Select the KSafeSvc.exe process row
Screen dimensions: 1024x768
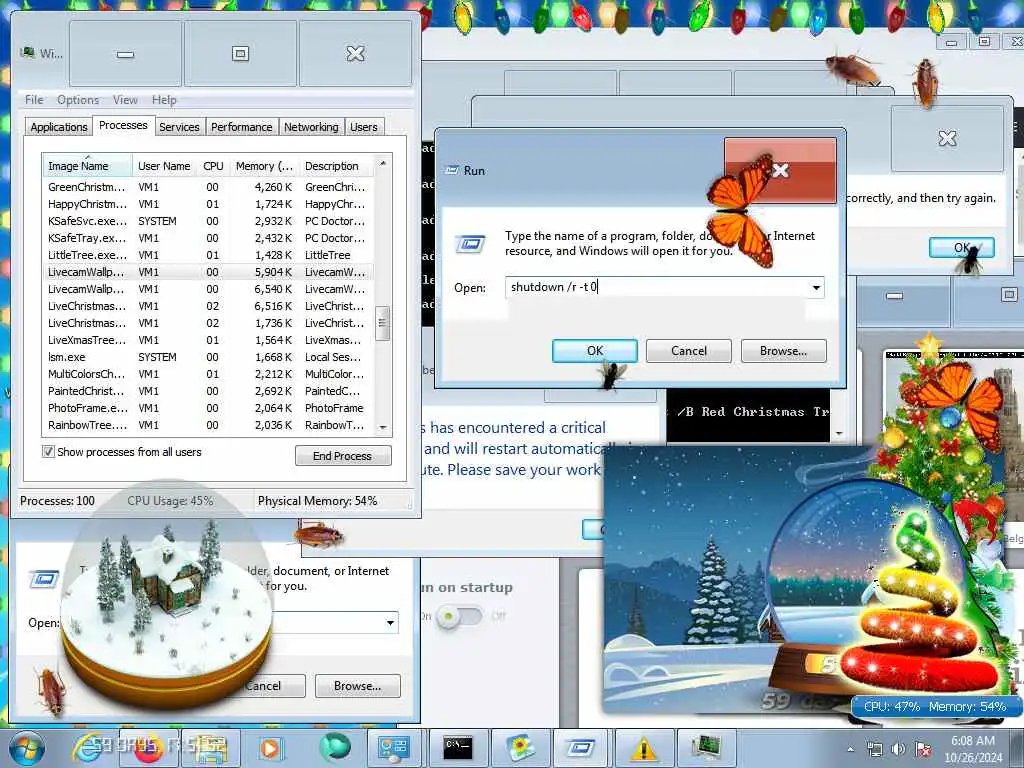[208, 221]
